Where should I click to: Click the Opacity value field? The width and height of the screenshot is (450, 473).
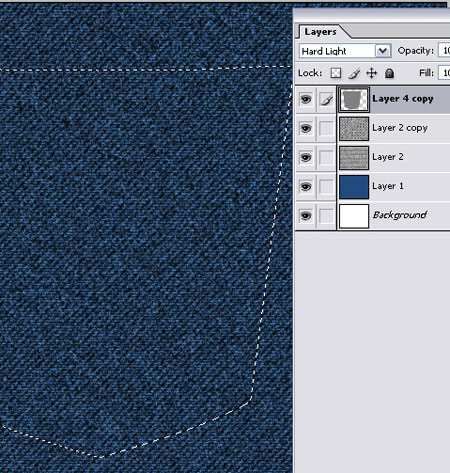click(444, 51)
